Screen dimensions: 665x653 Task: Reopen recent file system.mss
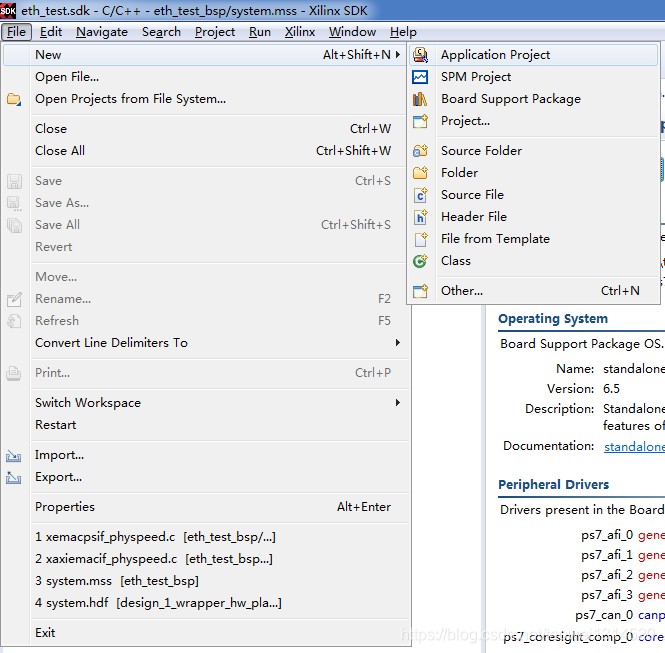coord(206,581)
